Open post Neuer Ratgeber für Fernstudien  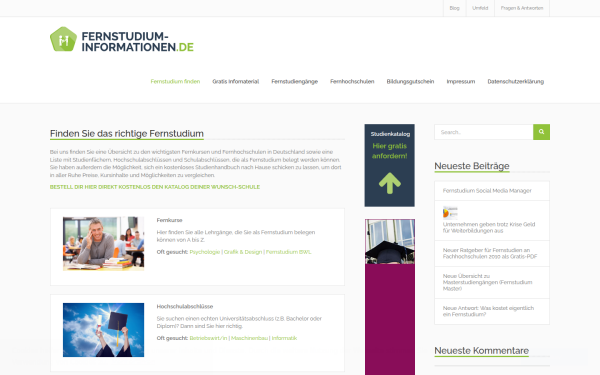490,253
